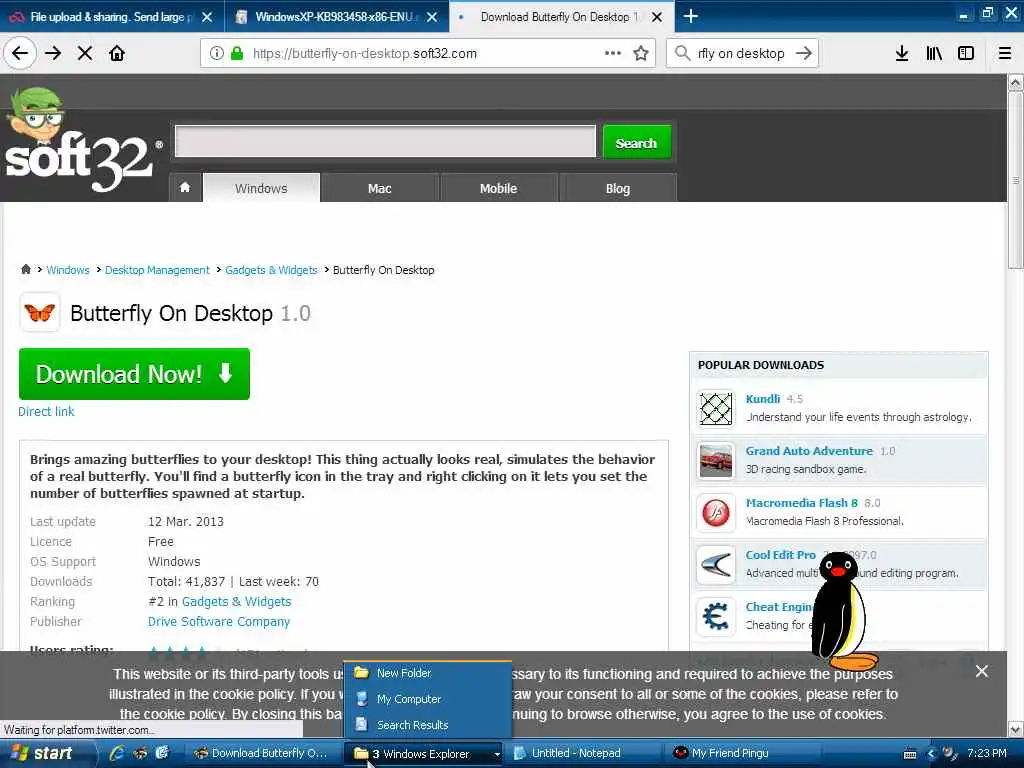Screen dimensions: 1024x768
Task: Close the File upload & sharing tab
Action: [x=207, y=17]
